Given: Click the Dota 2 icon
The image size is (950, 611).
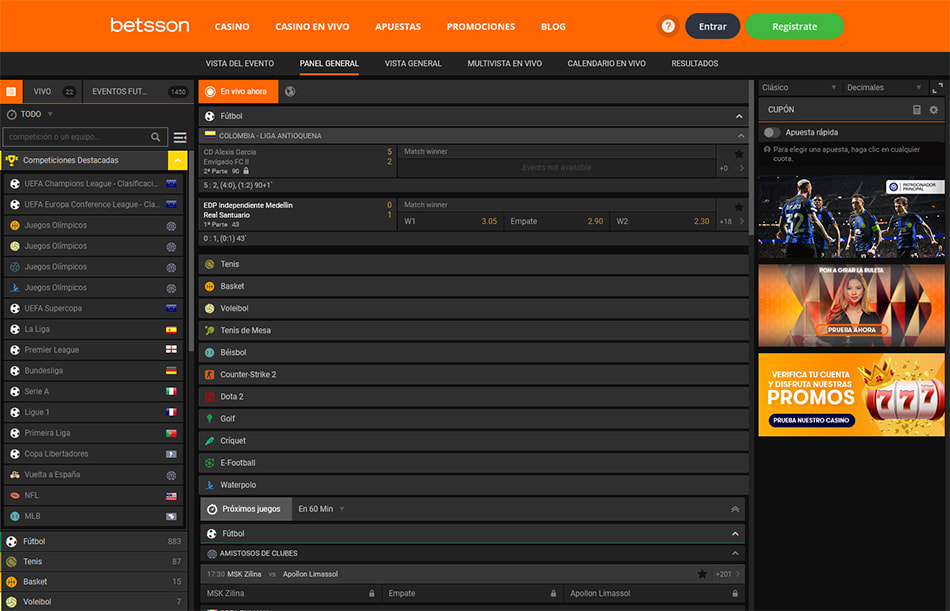Looking at the screenshot, I should click(x=210, y=396).
